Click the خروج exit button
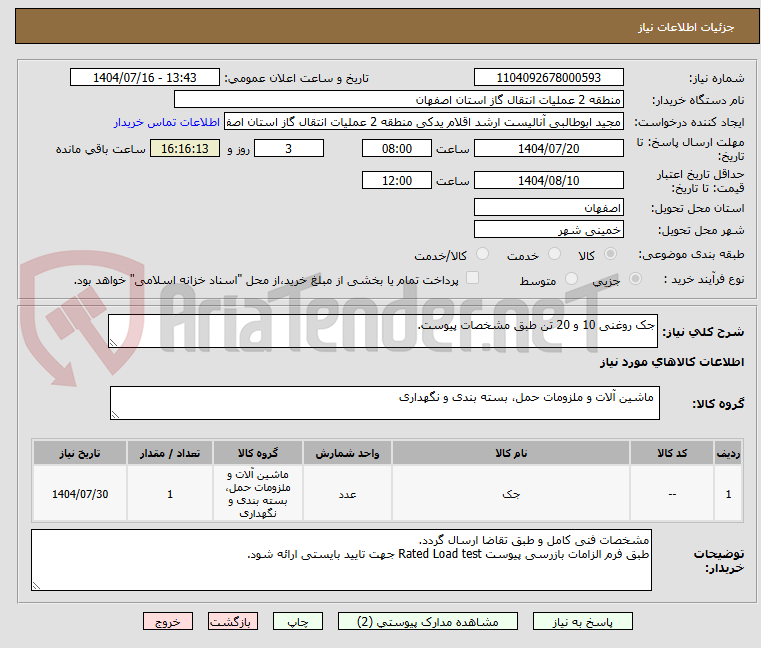Viewport: 761px width, 648px height. [x=167, y=621]
